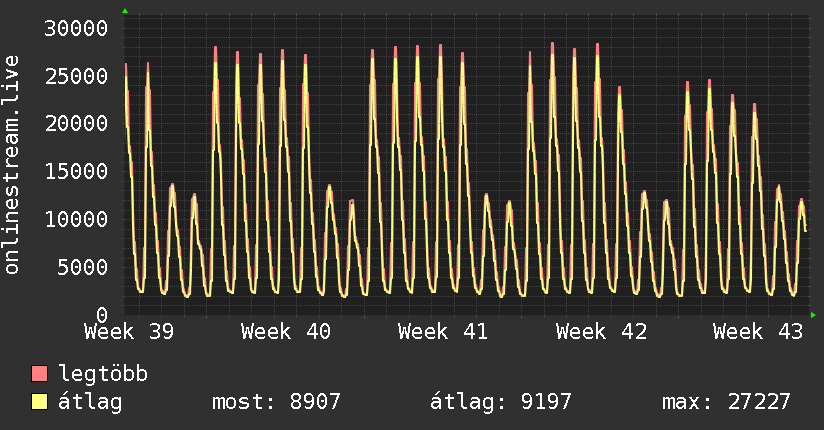Click the most: 8907 statistic
The height and width of the screenshot is (430, 824).
click(x=276, y=402)
